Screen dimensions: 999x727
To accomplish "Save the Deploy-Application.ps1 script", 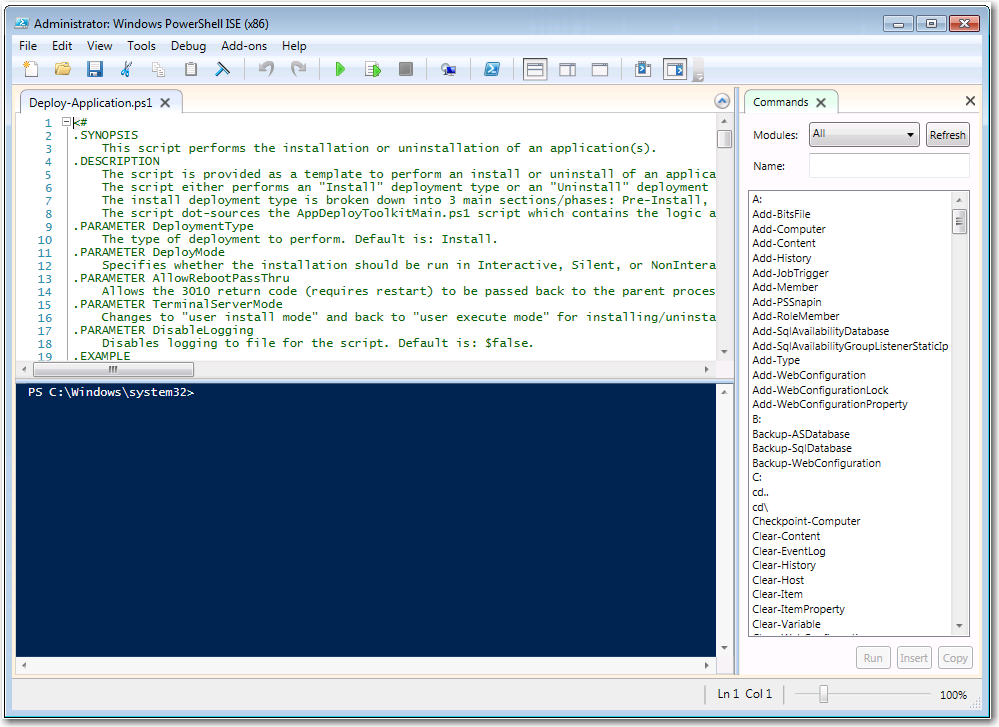I will [93, 69].
